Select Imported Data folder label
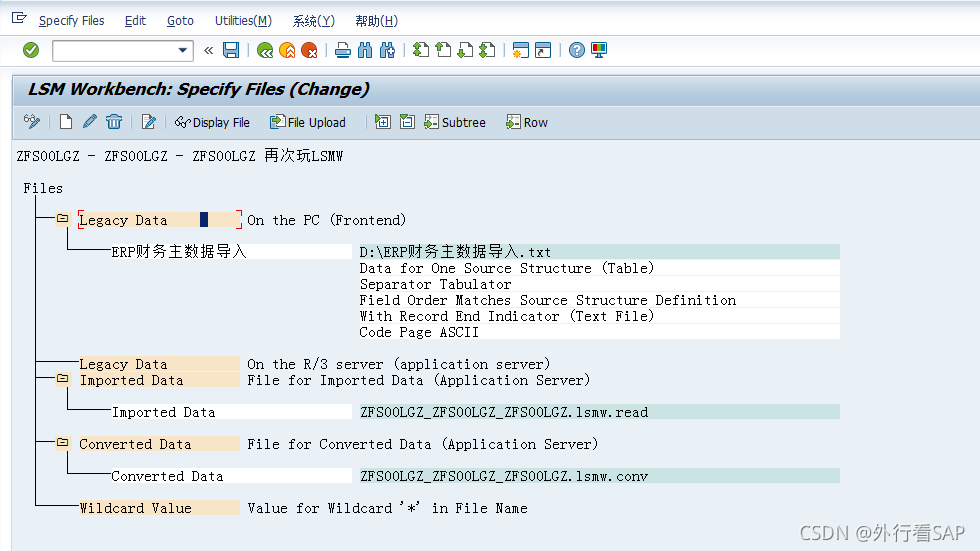The width and height of the screenshot is (980, 551). (159, 380)
